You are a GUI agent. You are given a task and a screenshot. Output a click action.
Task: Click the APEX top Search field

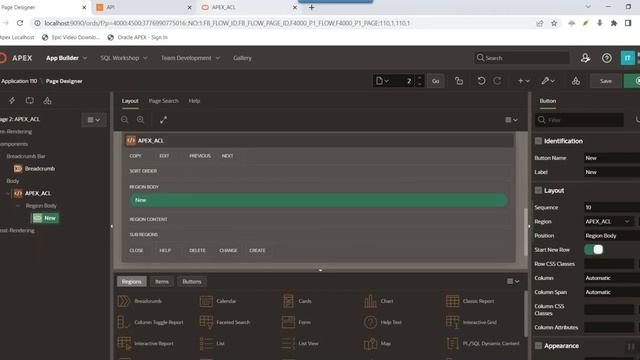(522, 58)
